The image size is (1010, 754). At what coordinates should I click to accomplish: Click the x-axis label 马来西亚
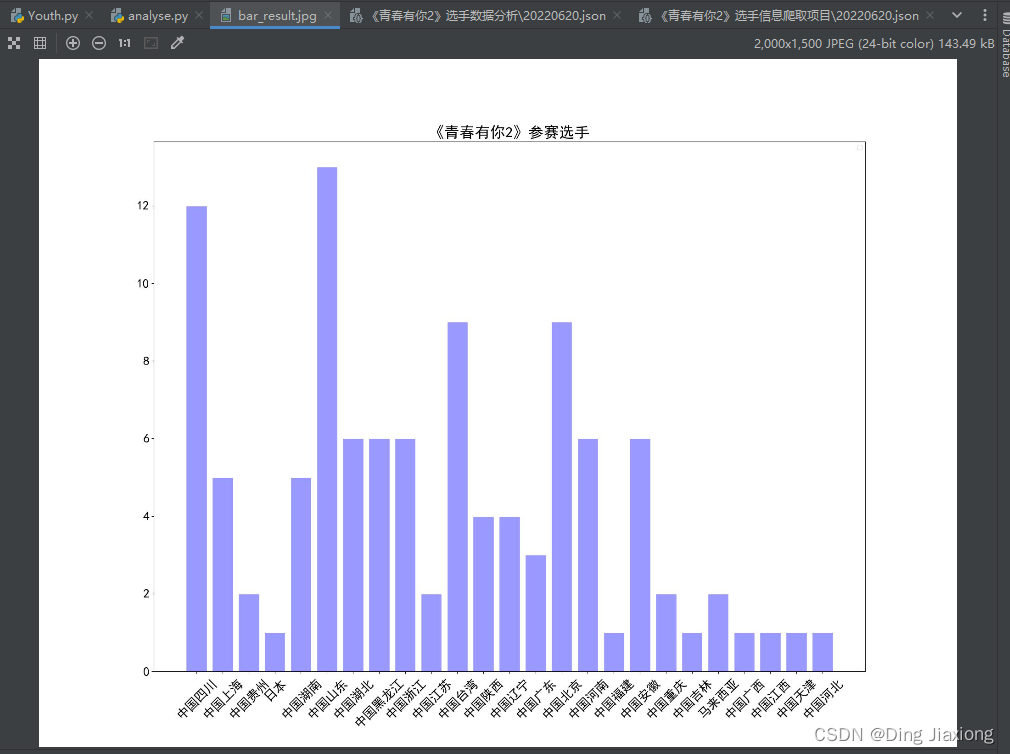pos(719,699)
